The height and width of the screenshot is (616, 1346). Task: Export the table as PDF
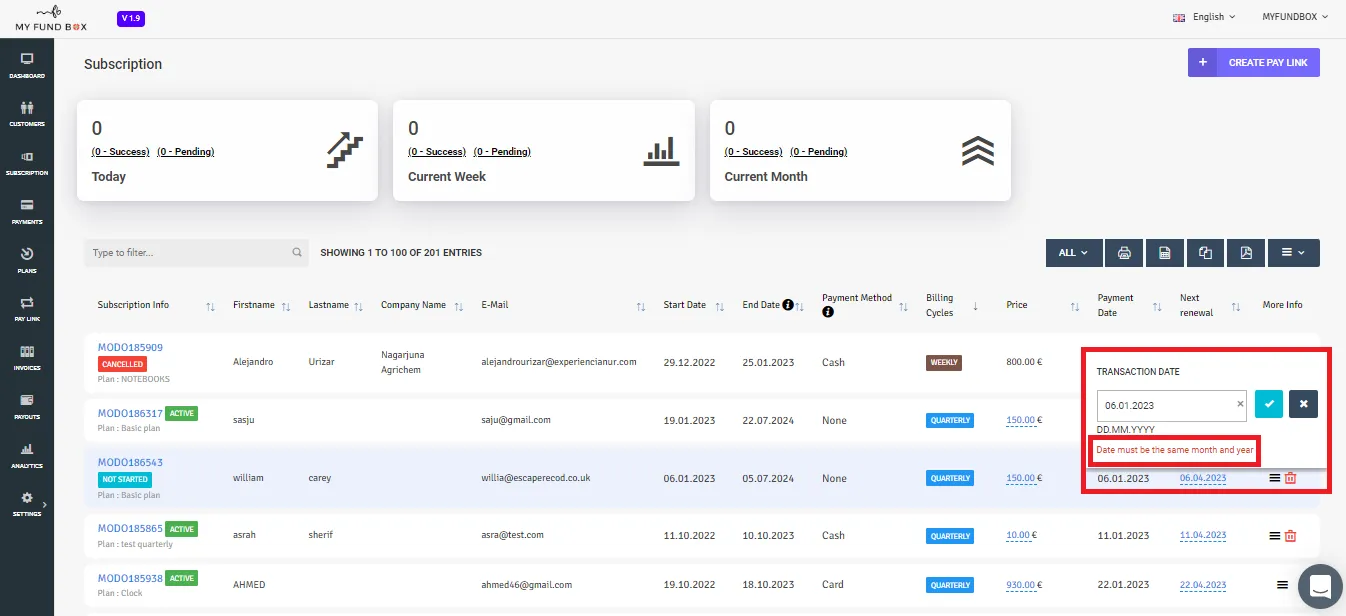pos(1246,253)
